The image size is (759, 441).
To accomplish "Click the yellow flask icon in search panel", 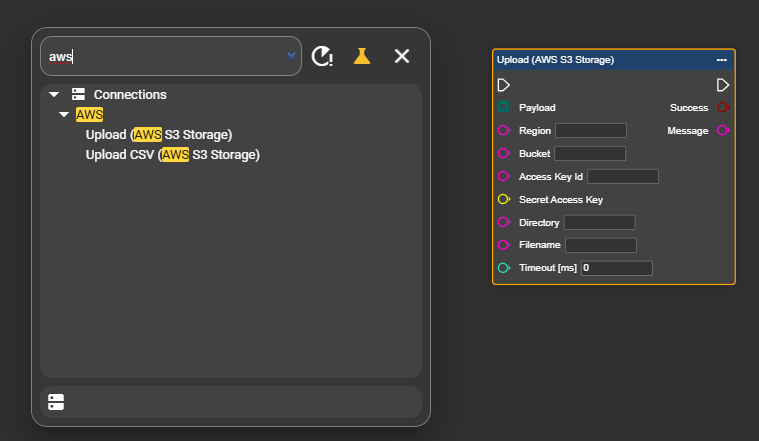I will click(x=362, y=56).
